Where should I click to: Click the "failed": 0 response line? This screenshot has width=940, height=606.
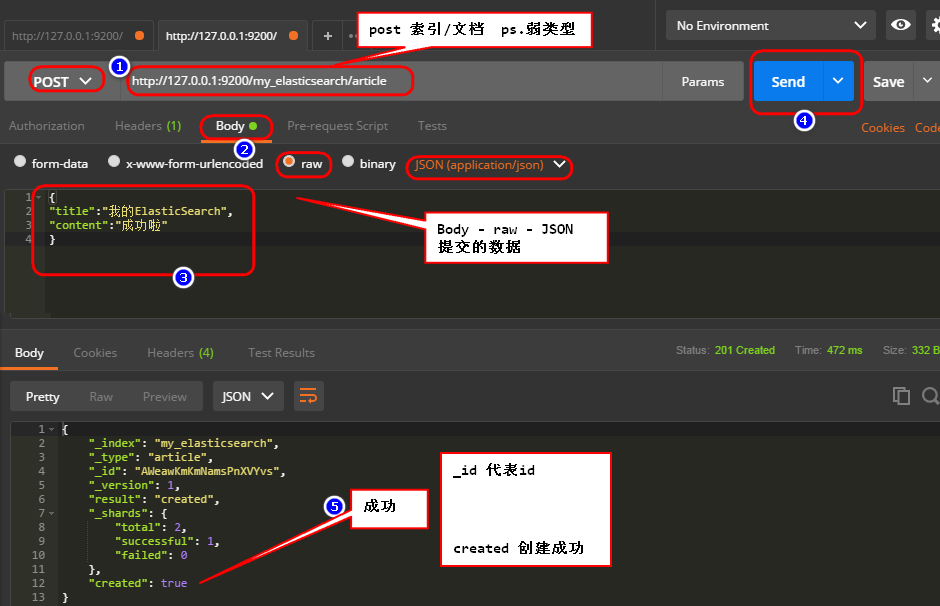pos(151,555)
